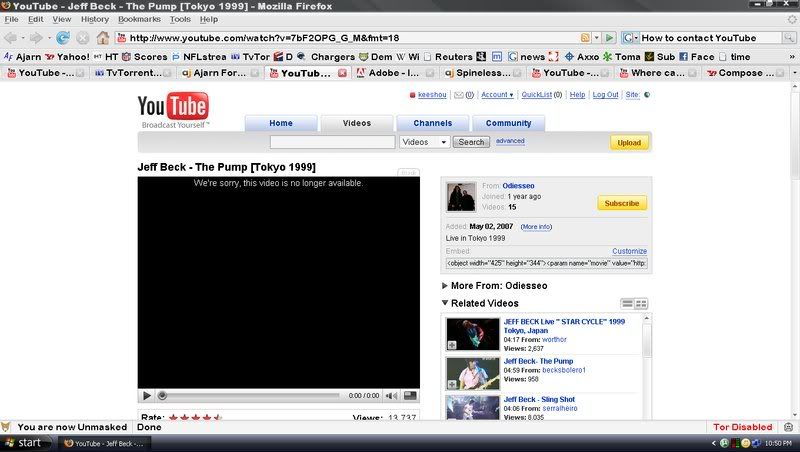
Task: Open the Odiesseo avatar thumbnail
Action: coord(461,196)
